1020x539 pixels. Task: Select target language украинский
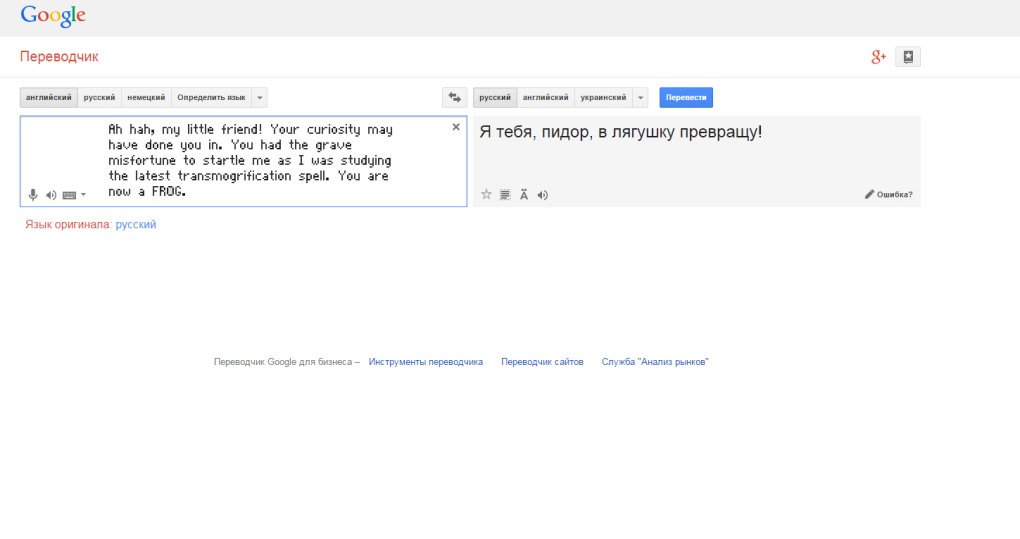click(x=604, y=98)
